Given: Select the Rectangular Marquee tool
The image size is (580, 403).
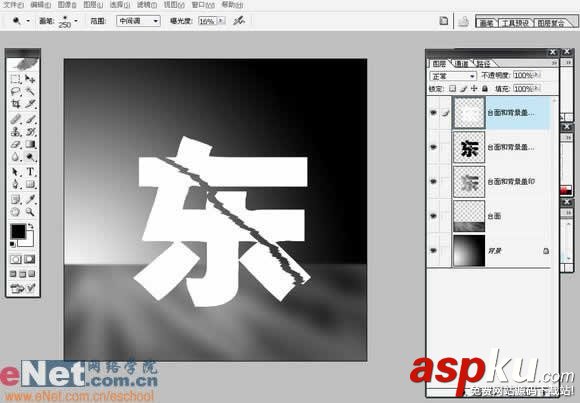Looking at the screenshot, I should tap(16, 78).
